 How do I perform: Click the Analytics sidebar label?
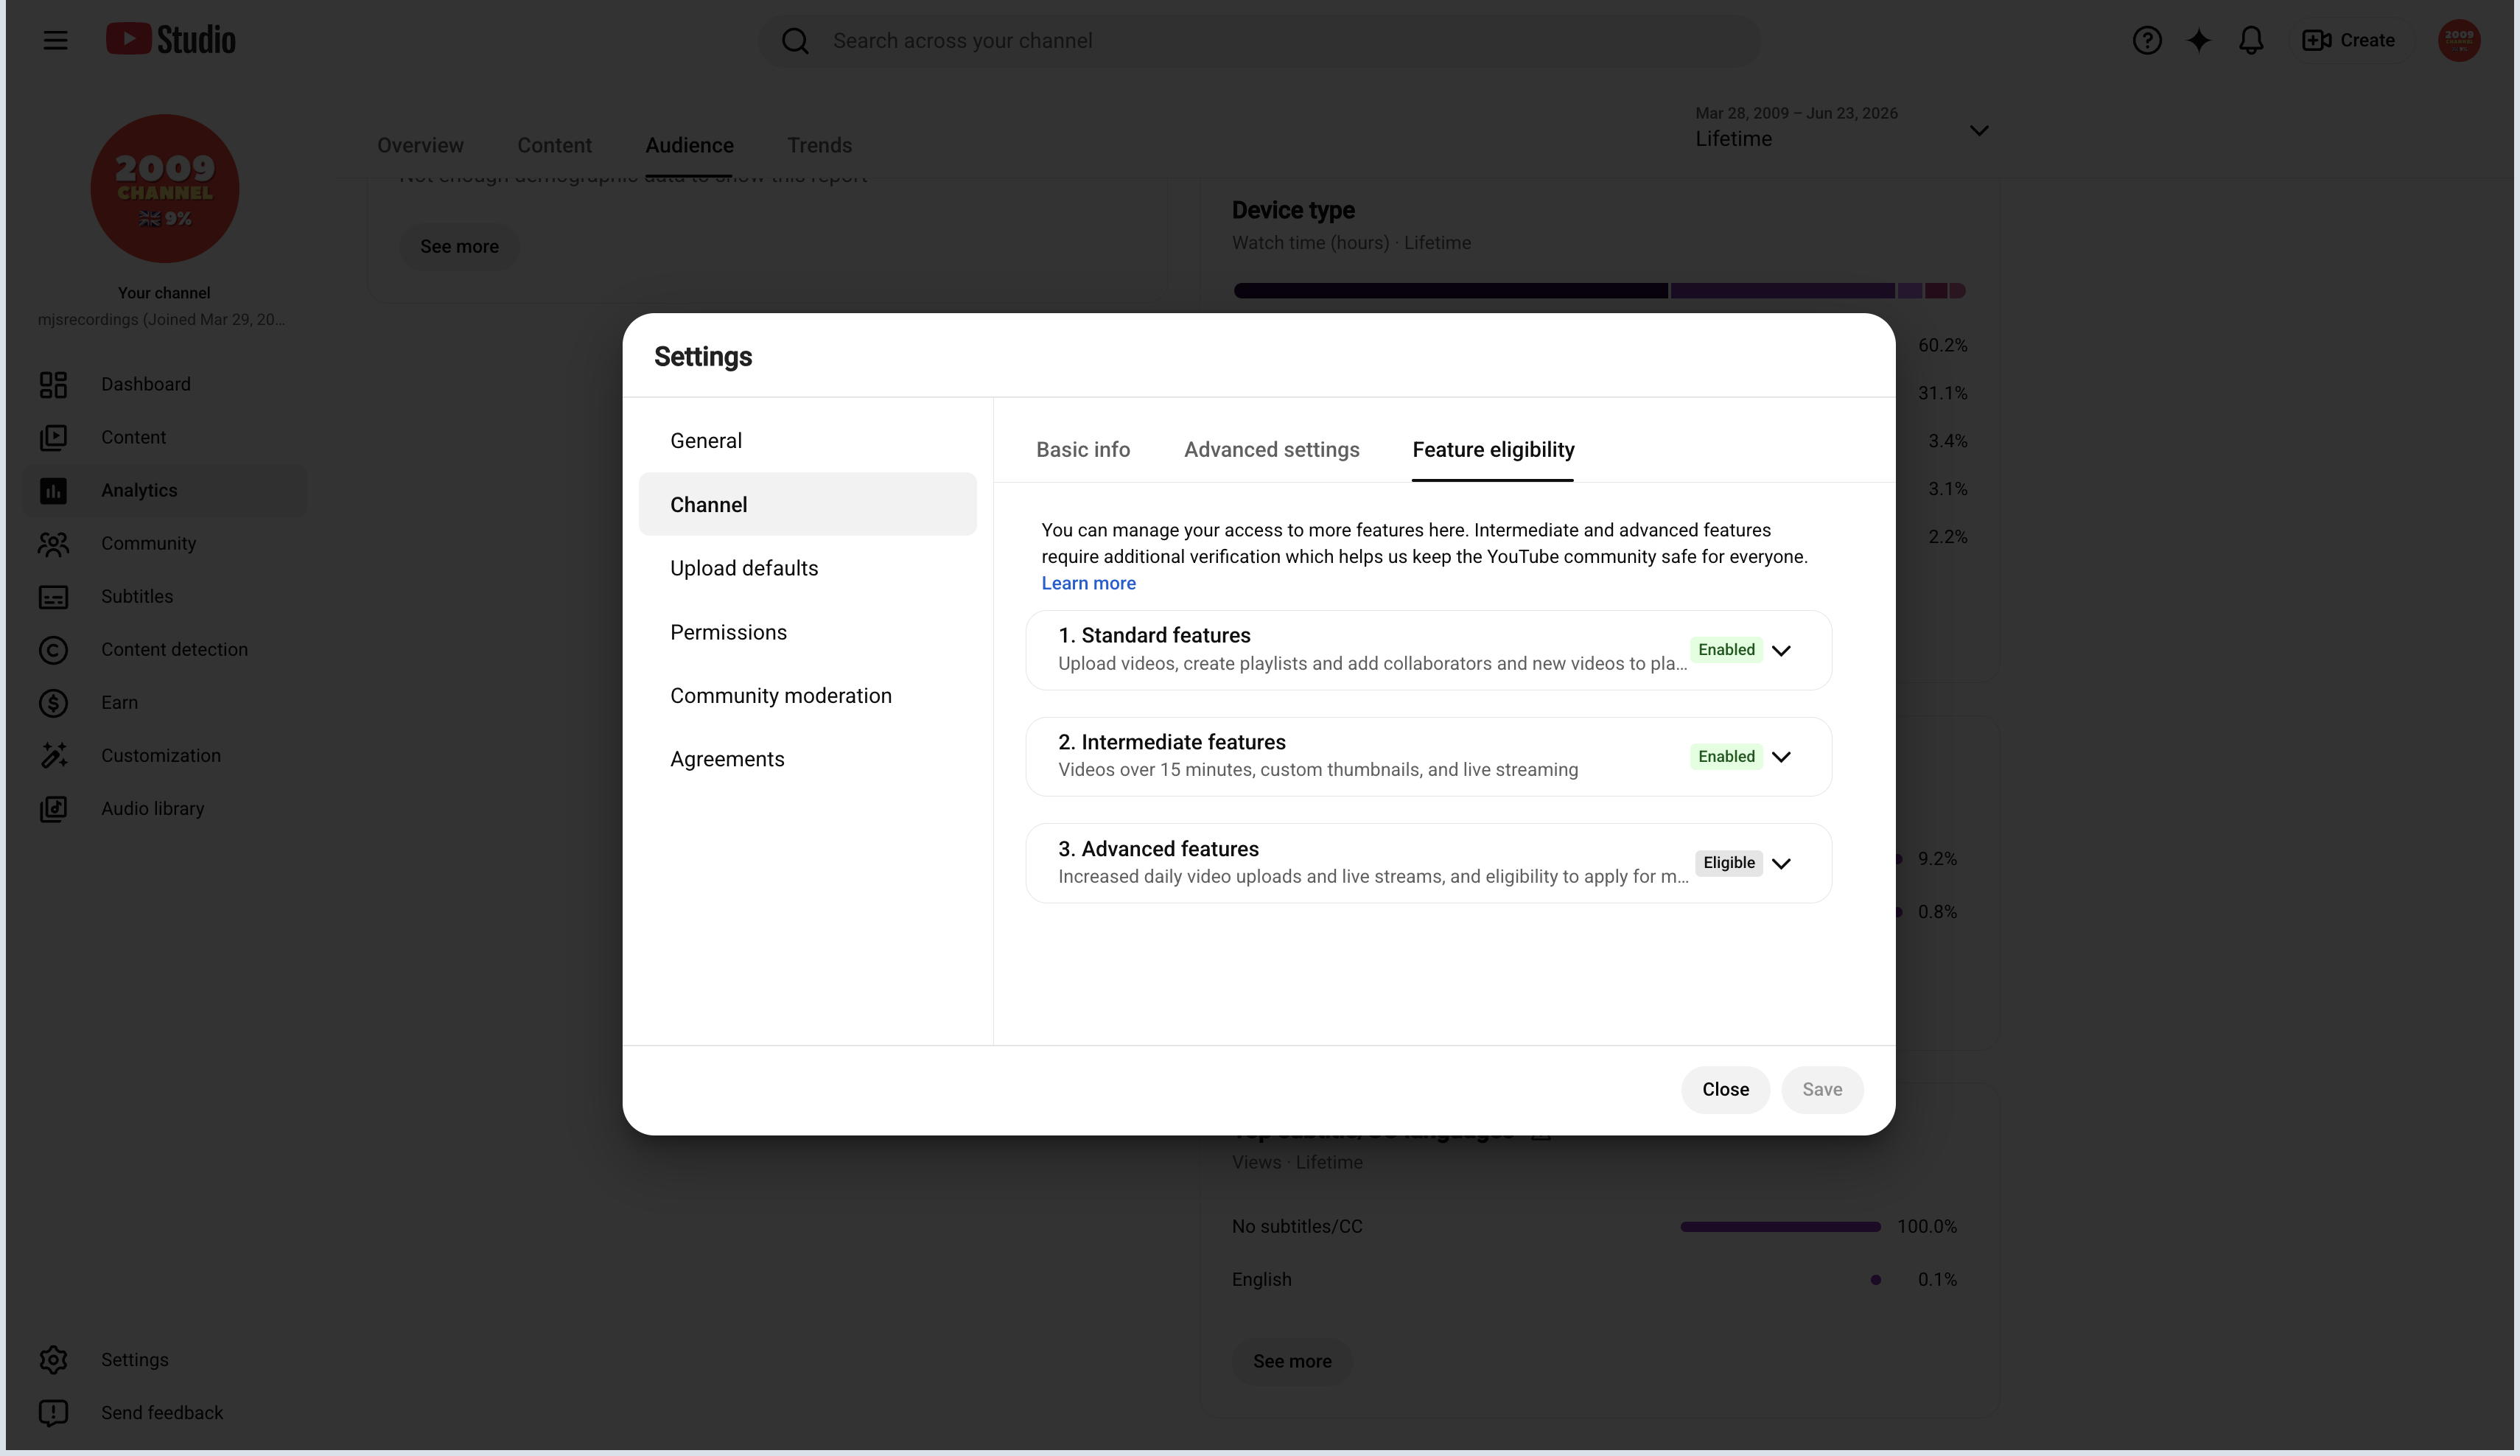[139, 491]
